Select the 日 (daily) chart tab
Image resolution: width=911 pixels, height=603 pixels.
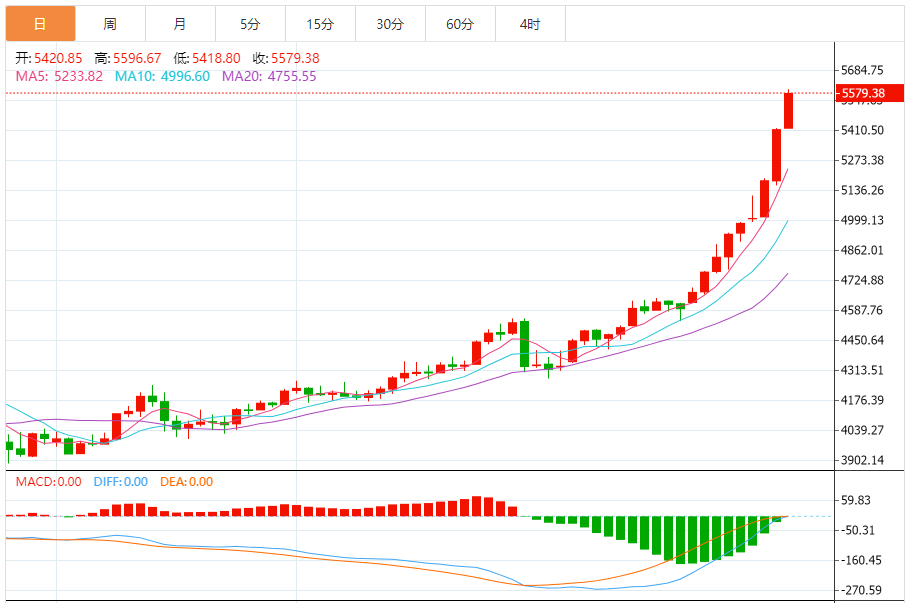point(39,23)
